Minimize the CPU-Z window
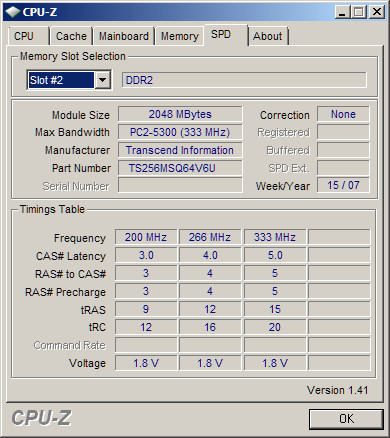 tap(342, 12)
